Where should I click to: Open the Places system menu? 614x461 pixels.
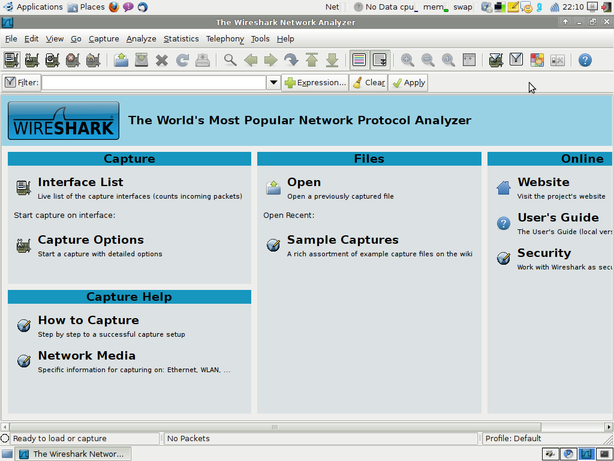click(86, 7)
